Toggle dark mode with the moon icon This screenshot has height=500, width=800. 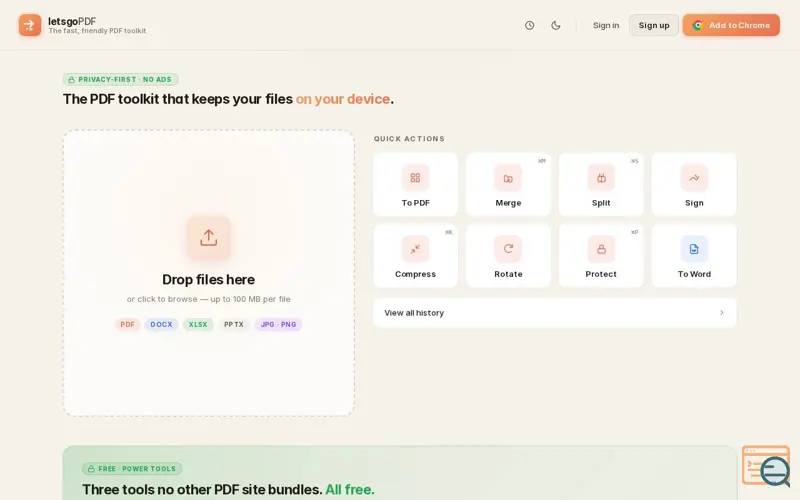(x=556, y=25)
